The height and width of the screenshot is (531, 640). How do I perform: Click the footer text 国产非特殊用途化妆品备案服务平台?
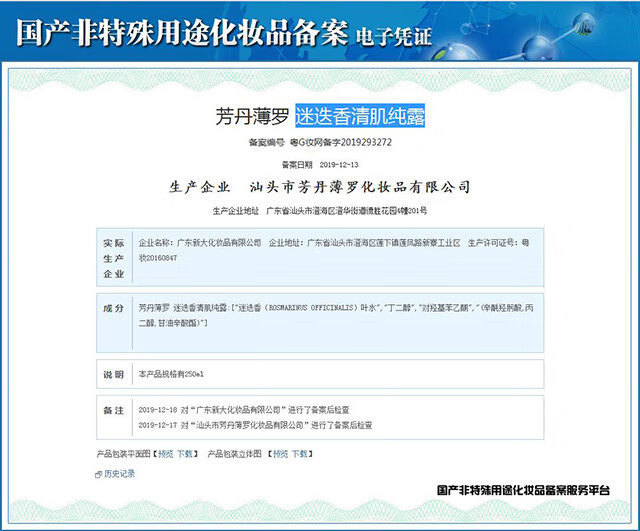pyautogui.click(x=524, y=490)
